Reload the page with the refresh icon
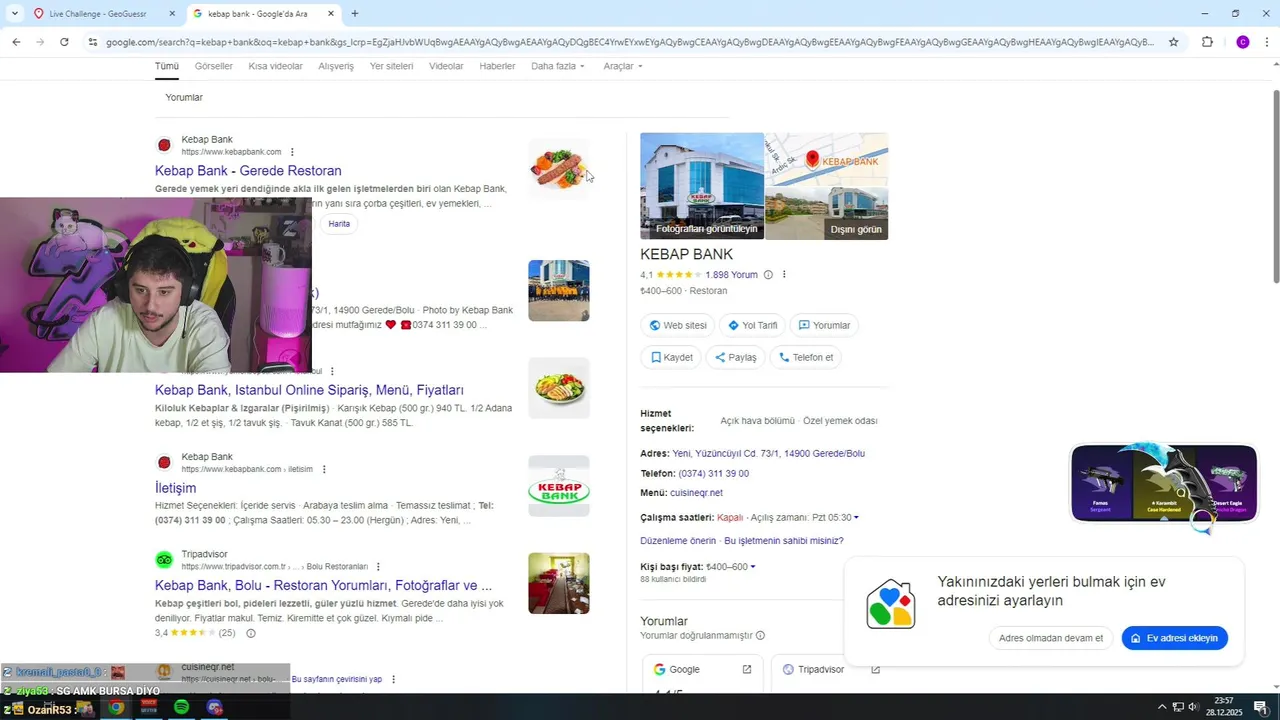This screenshot has width=1280, height=720. point(64,42)
